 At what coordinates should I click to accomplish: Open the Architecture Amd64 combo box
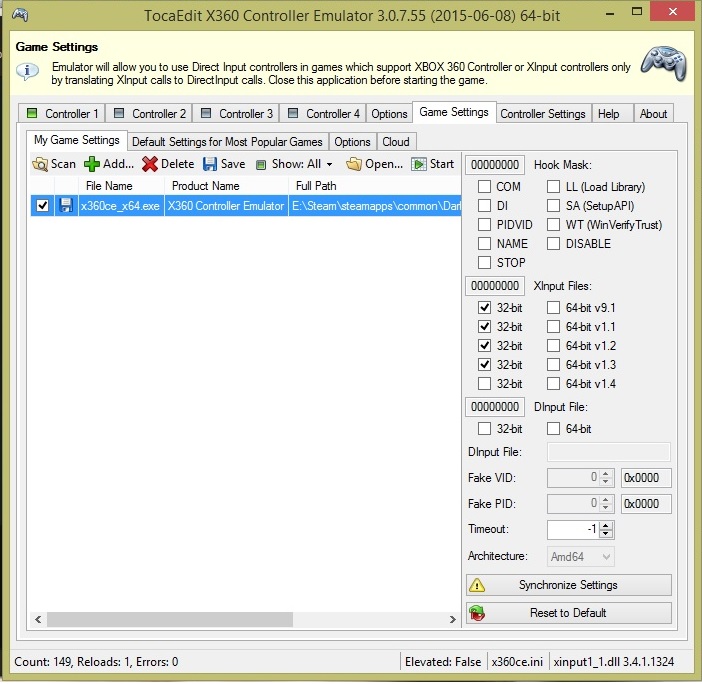(x=580, y=557)
